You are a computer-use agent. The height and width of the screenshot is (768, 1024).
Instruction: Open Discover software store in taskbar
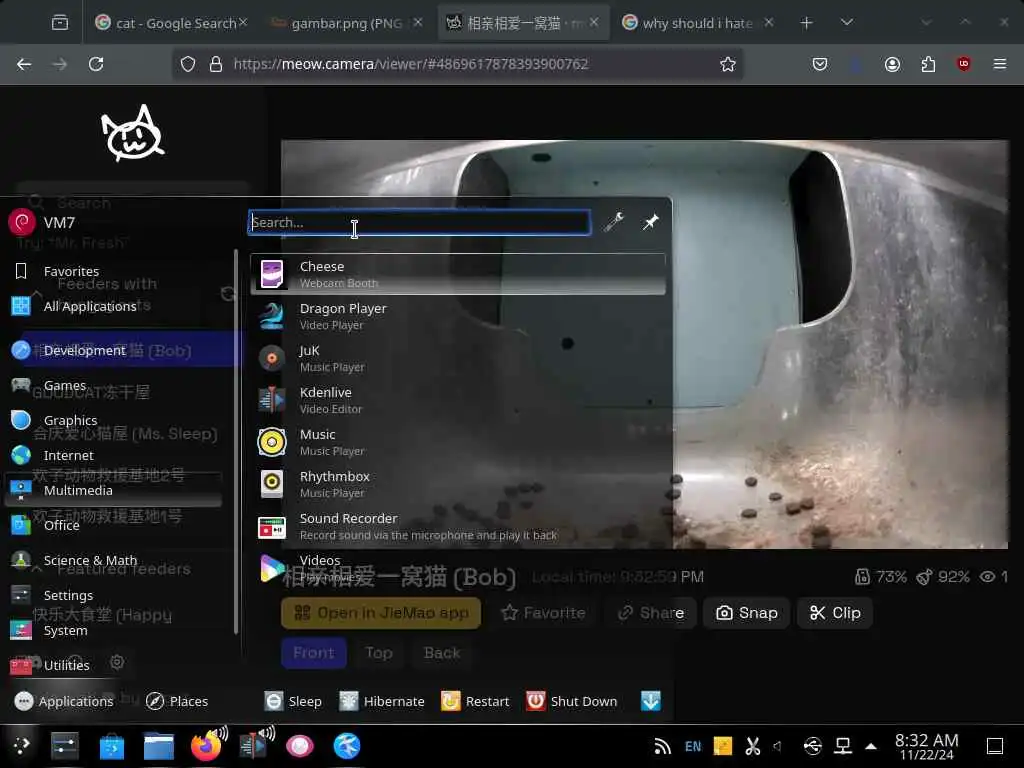point(112,746)
